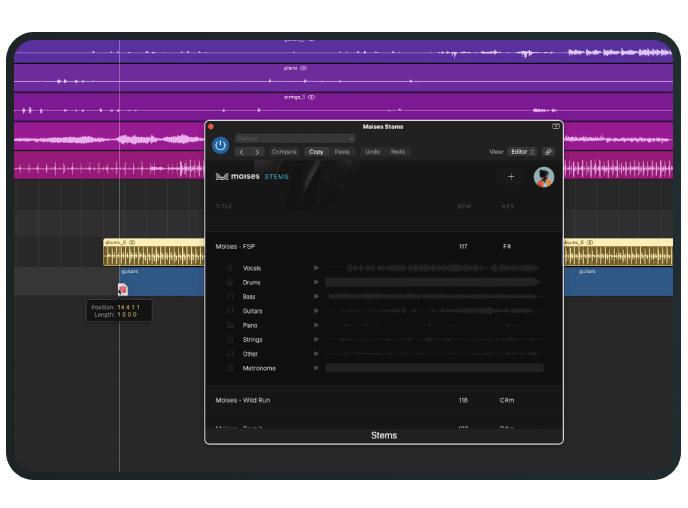Click the dragged red audio file icon
Image resolution: width=688 pixels, height=508 pixels.
click(x=123, y=290)
